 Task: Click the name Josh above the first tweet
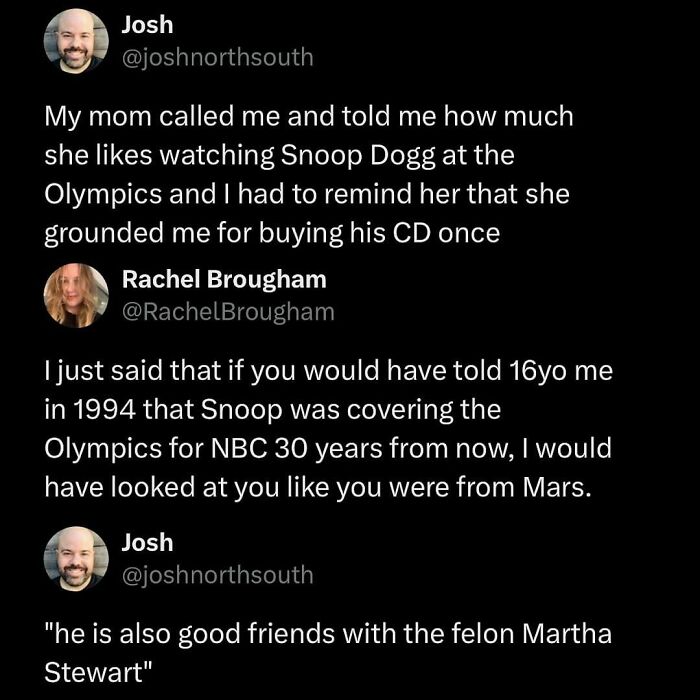pos(146,26)
